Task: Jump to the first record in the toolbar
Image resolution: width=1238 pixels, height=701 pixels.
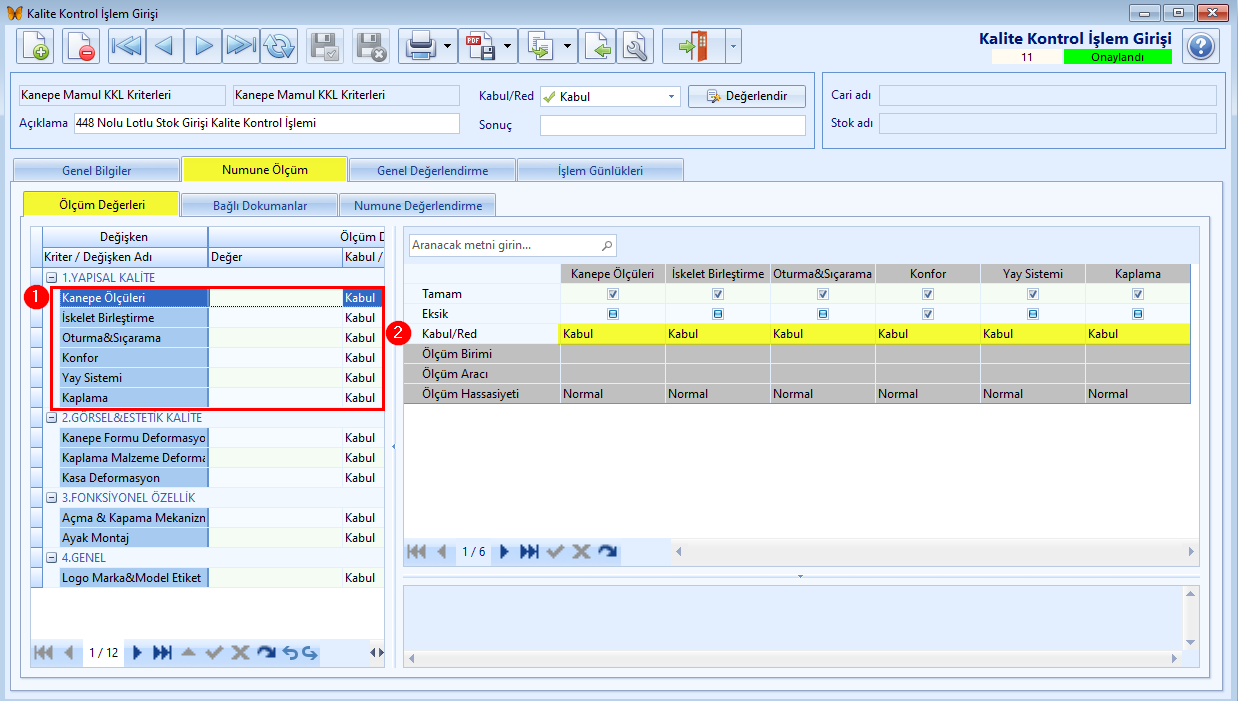Action: click(x=127, y=46)
